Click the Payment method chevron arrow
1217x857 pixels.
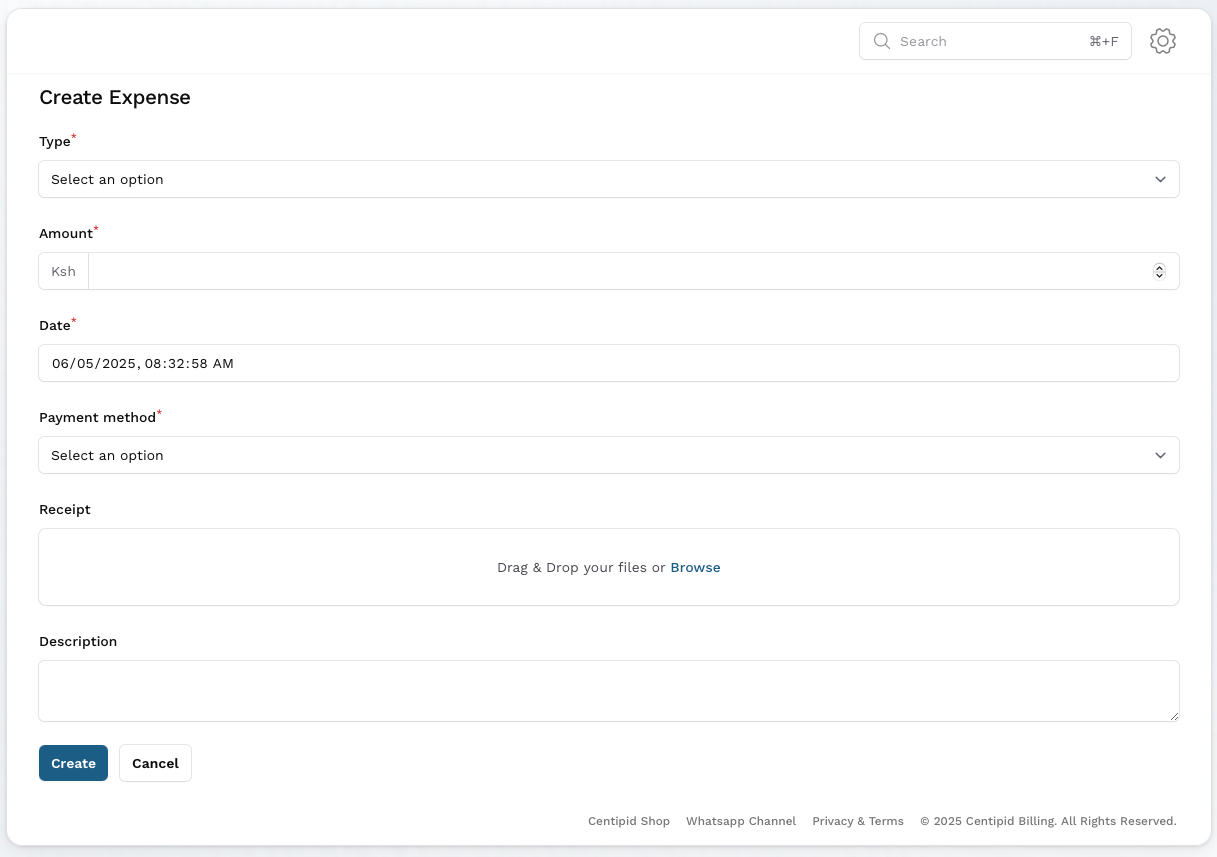[1160, 455]
